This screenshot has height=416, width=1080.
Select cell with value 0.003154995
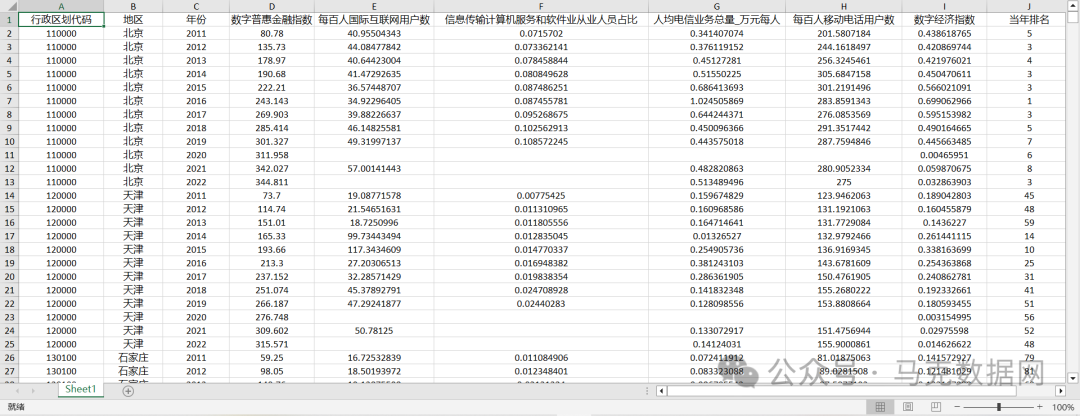tap(944, 317)
